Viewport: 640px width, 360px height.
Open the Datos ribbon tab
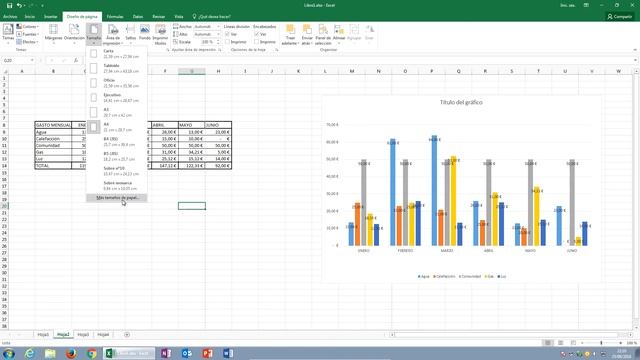point(138,17)
